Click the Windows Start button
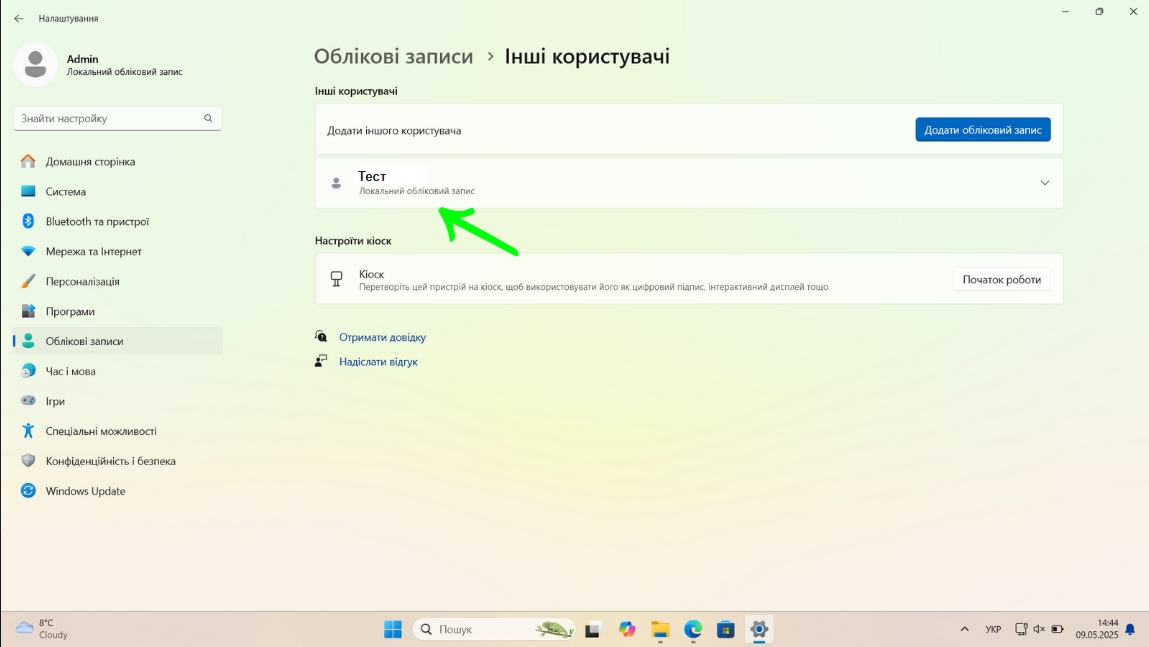 click(x=393, y=629)
